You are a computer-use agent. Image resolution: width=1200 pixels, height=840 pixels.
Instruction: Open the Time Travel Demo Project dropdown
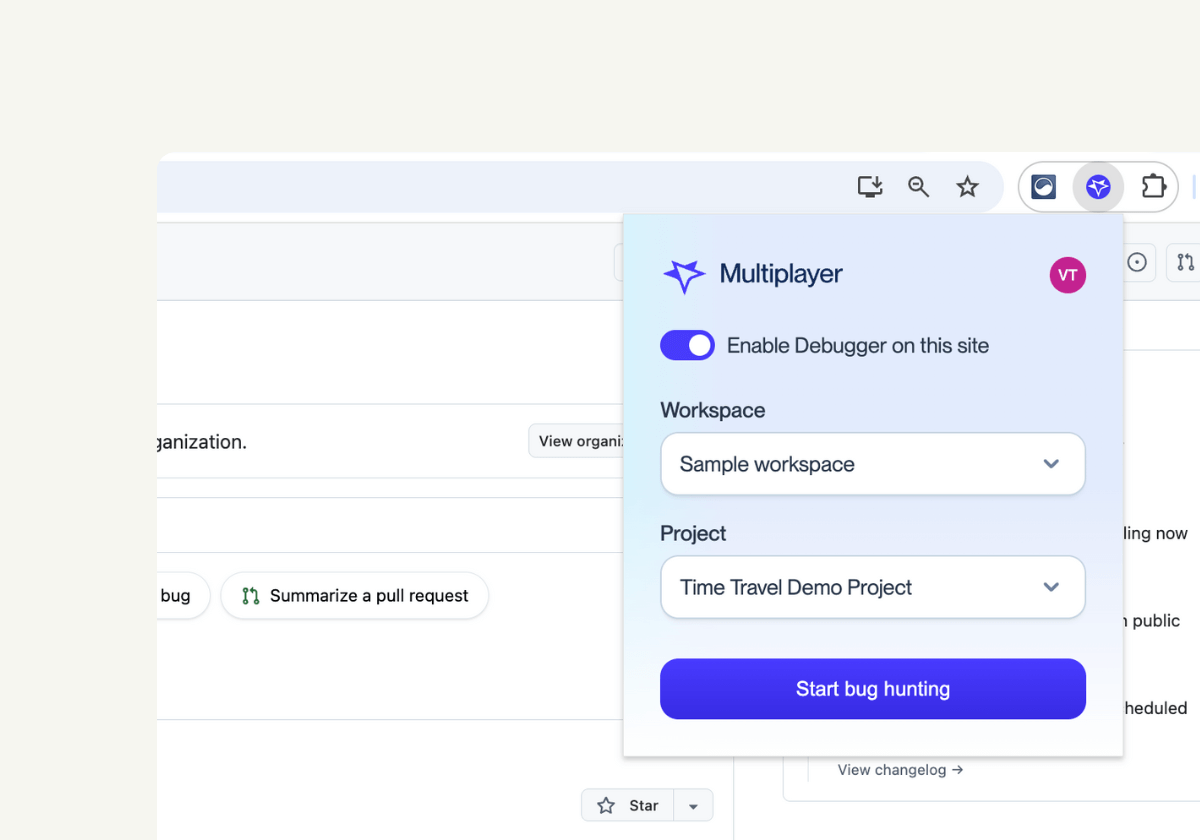872,587
